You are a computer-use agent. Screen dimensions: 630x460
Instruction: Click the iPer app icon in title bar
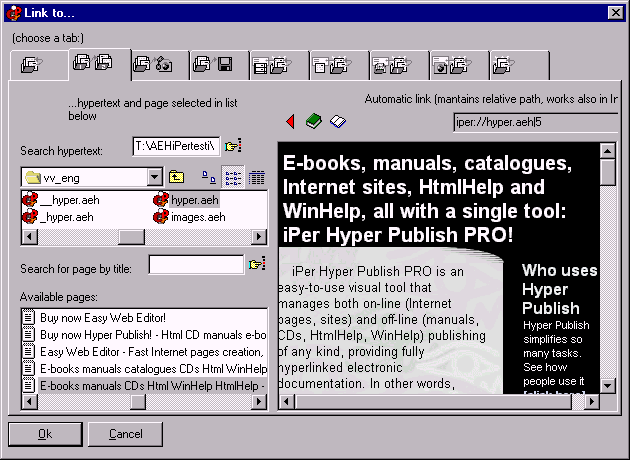pos(14,13)
